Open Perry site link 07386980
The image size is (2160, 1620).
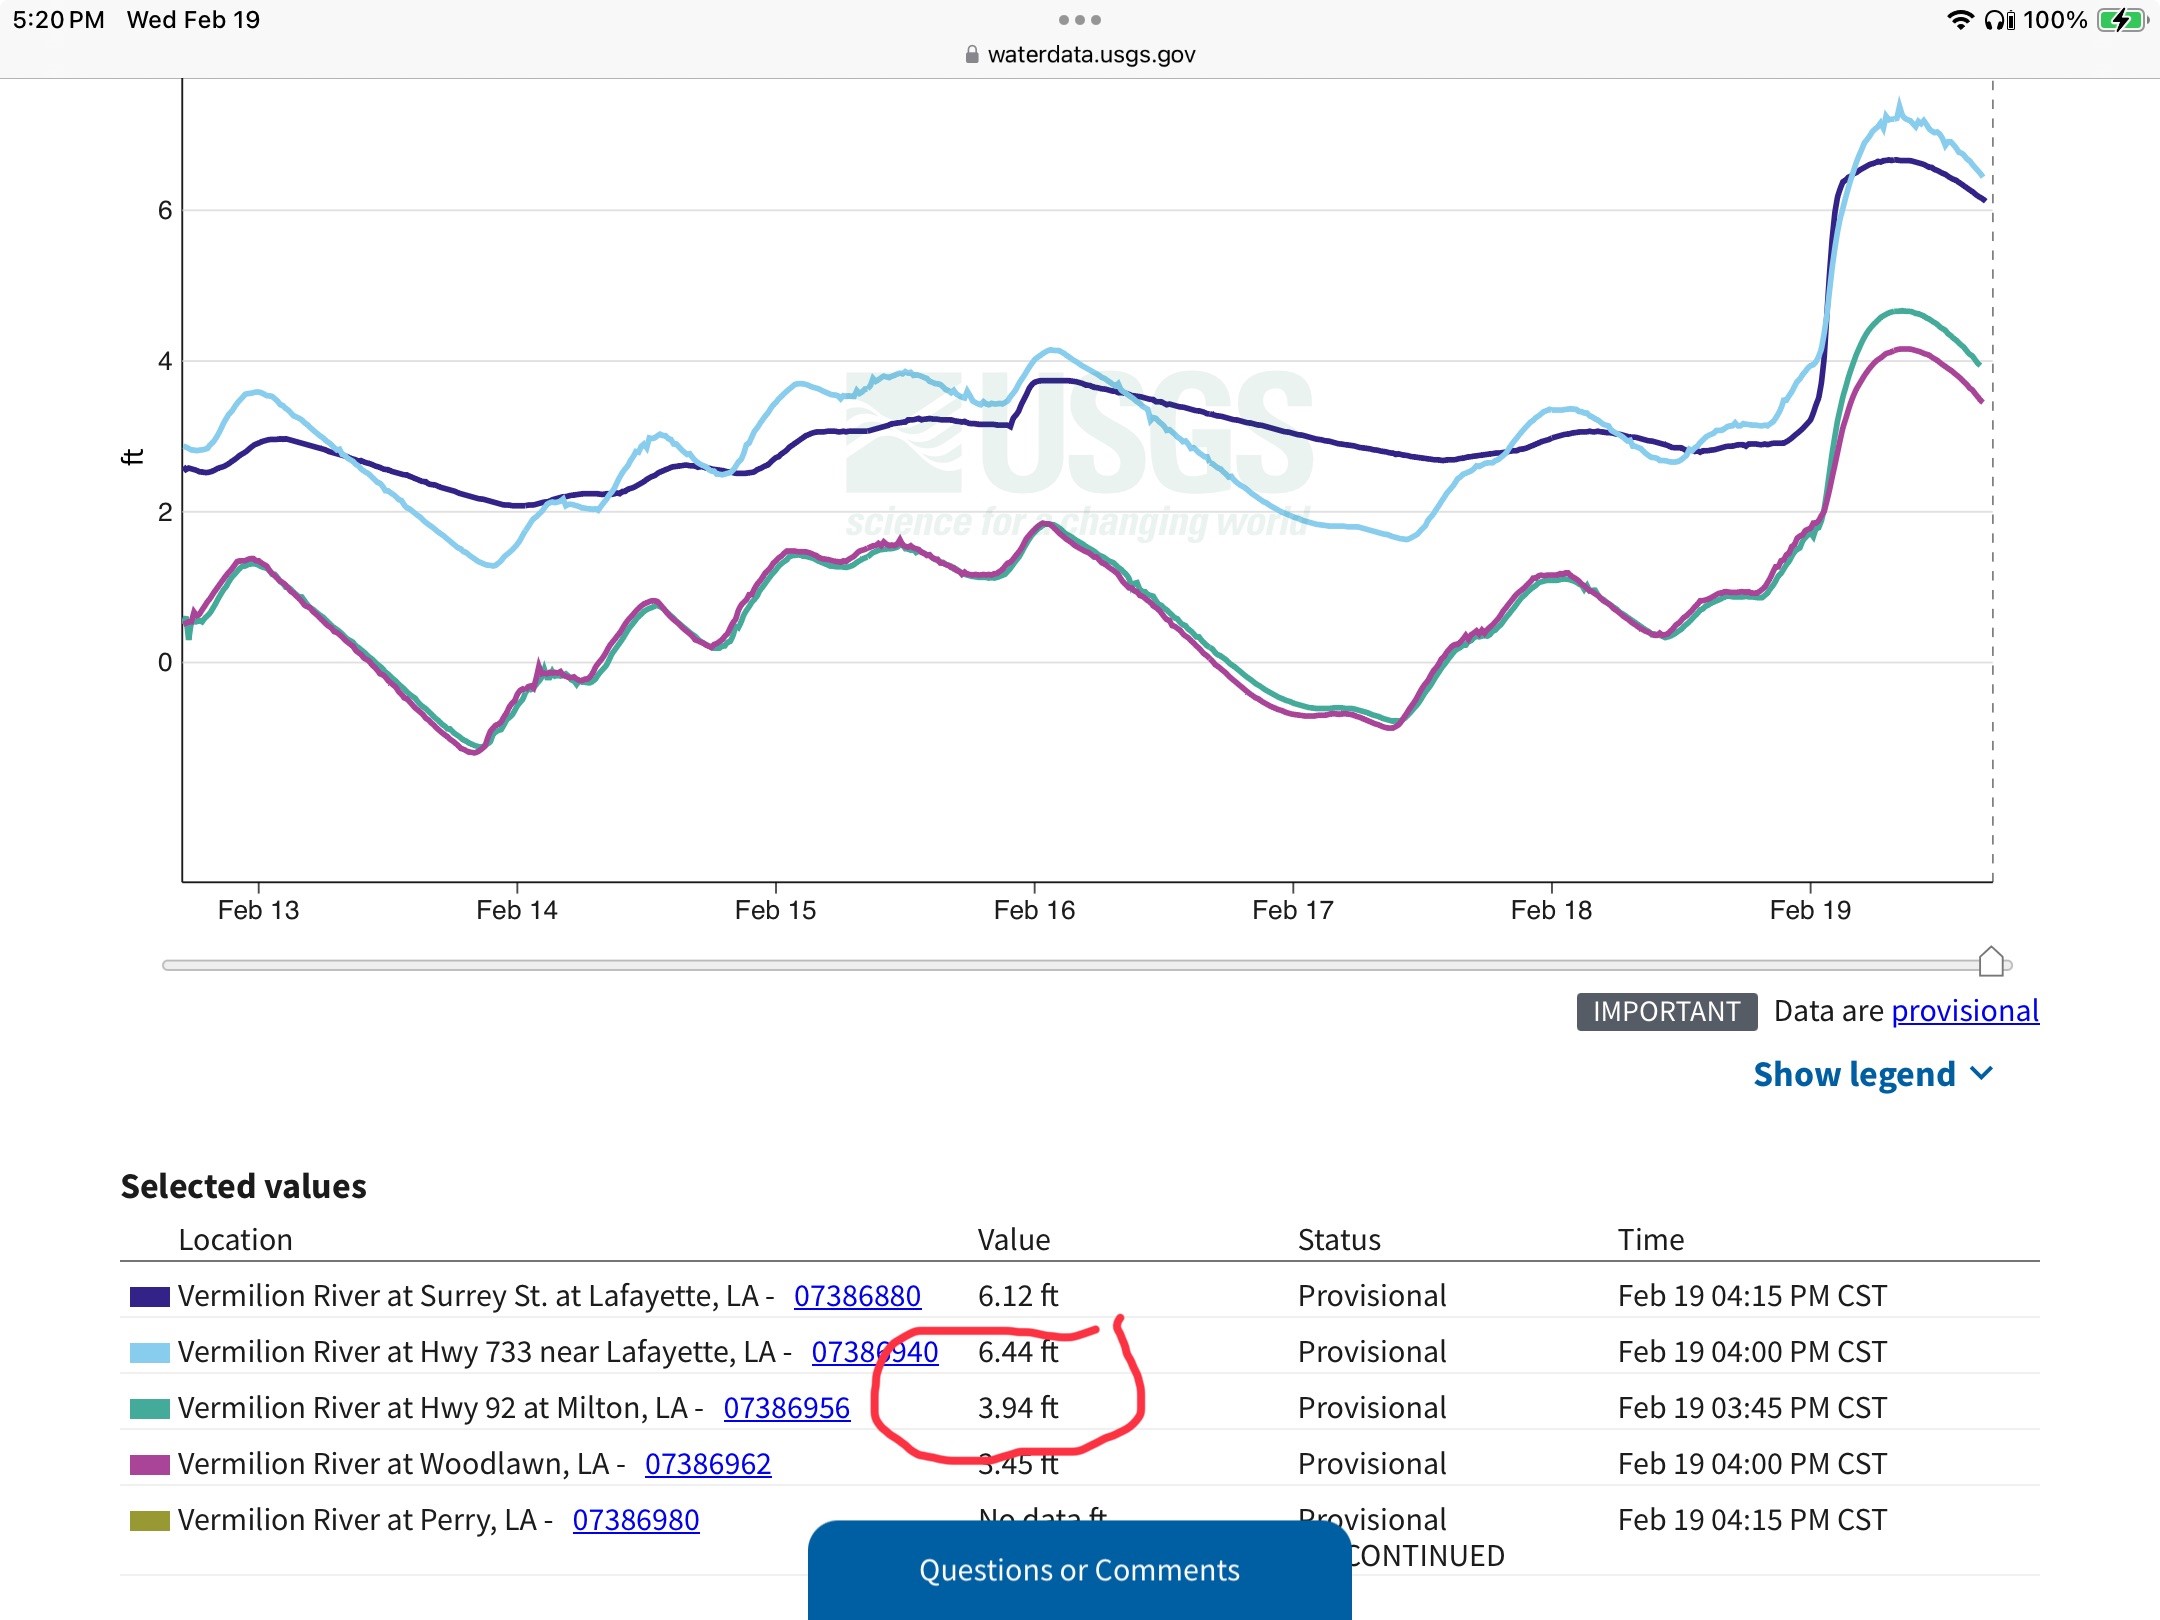click(x=635, y=1520)
